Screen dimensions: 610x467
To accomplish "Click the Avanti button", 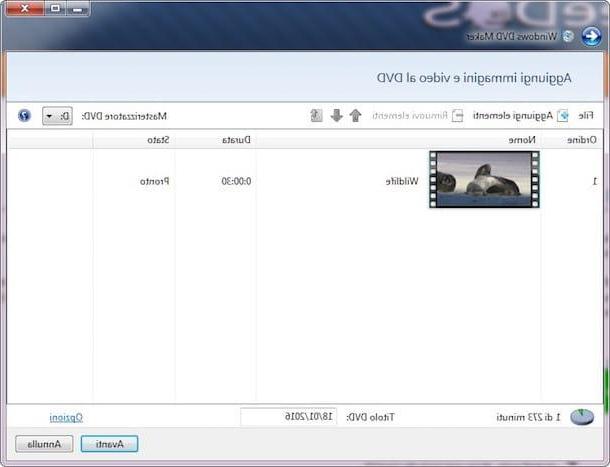I will tap(109, 444).
